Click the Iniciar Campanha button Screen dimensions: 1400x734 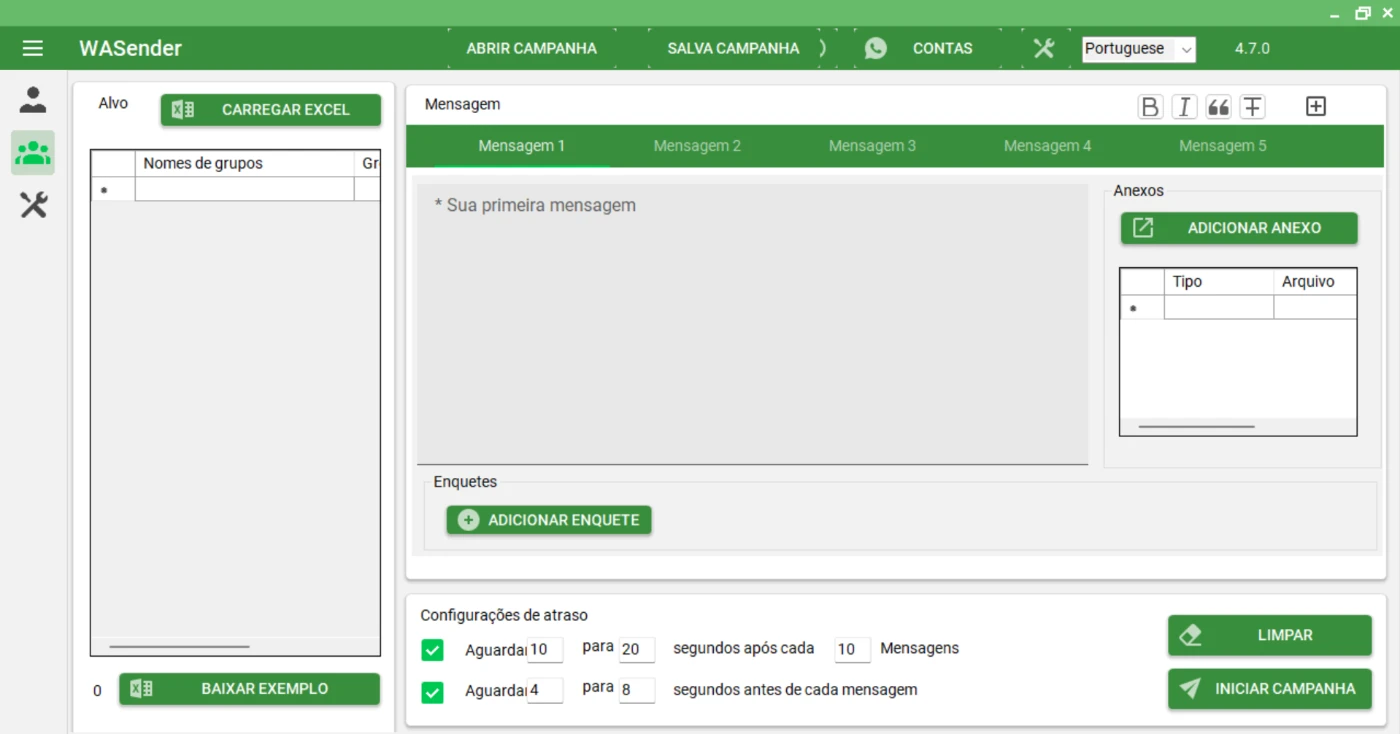tap(1269, 689)
